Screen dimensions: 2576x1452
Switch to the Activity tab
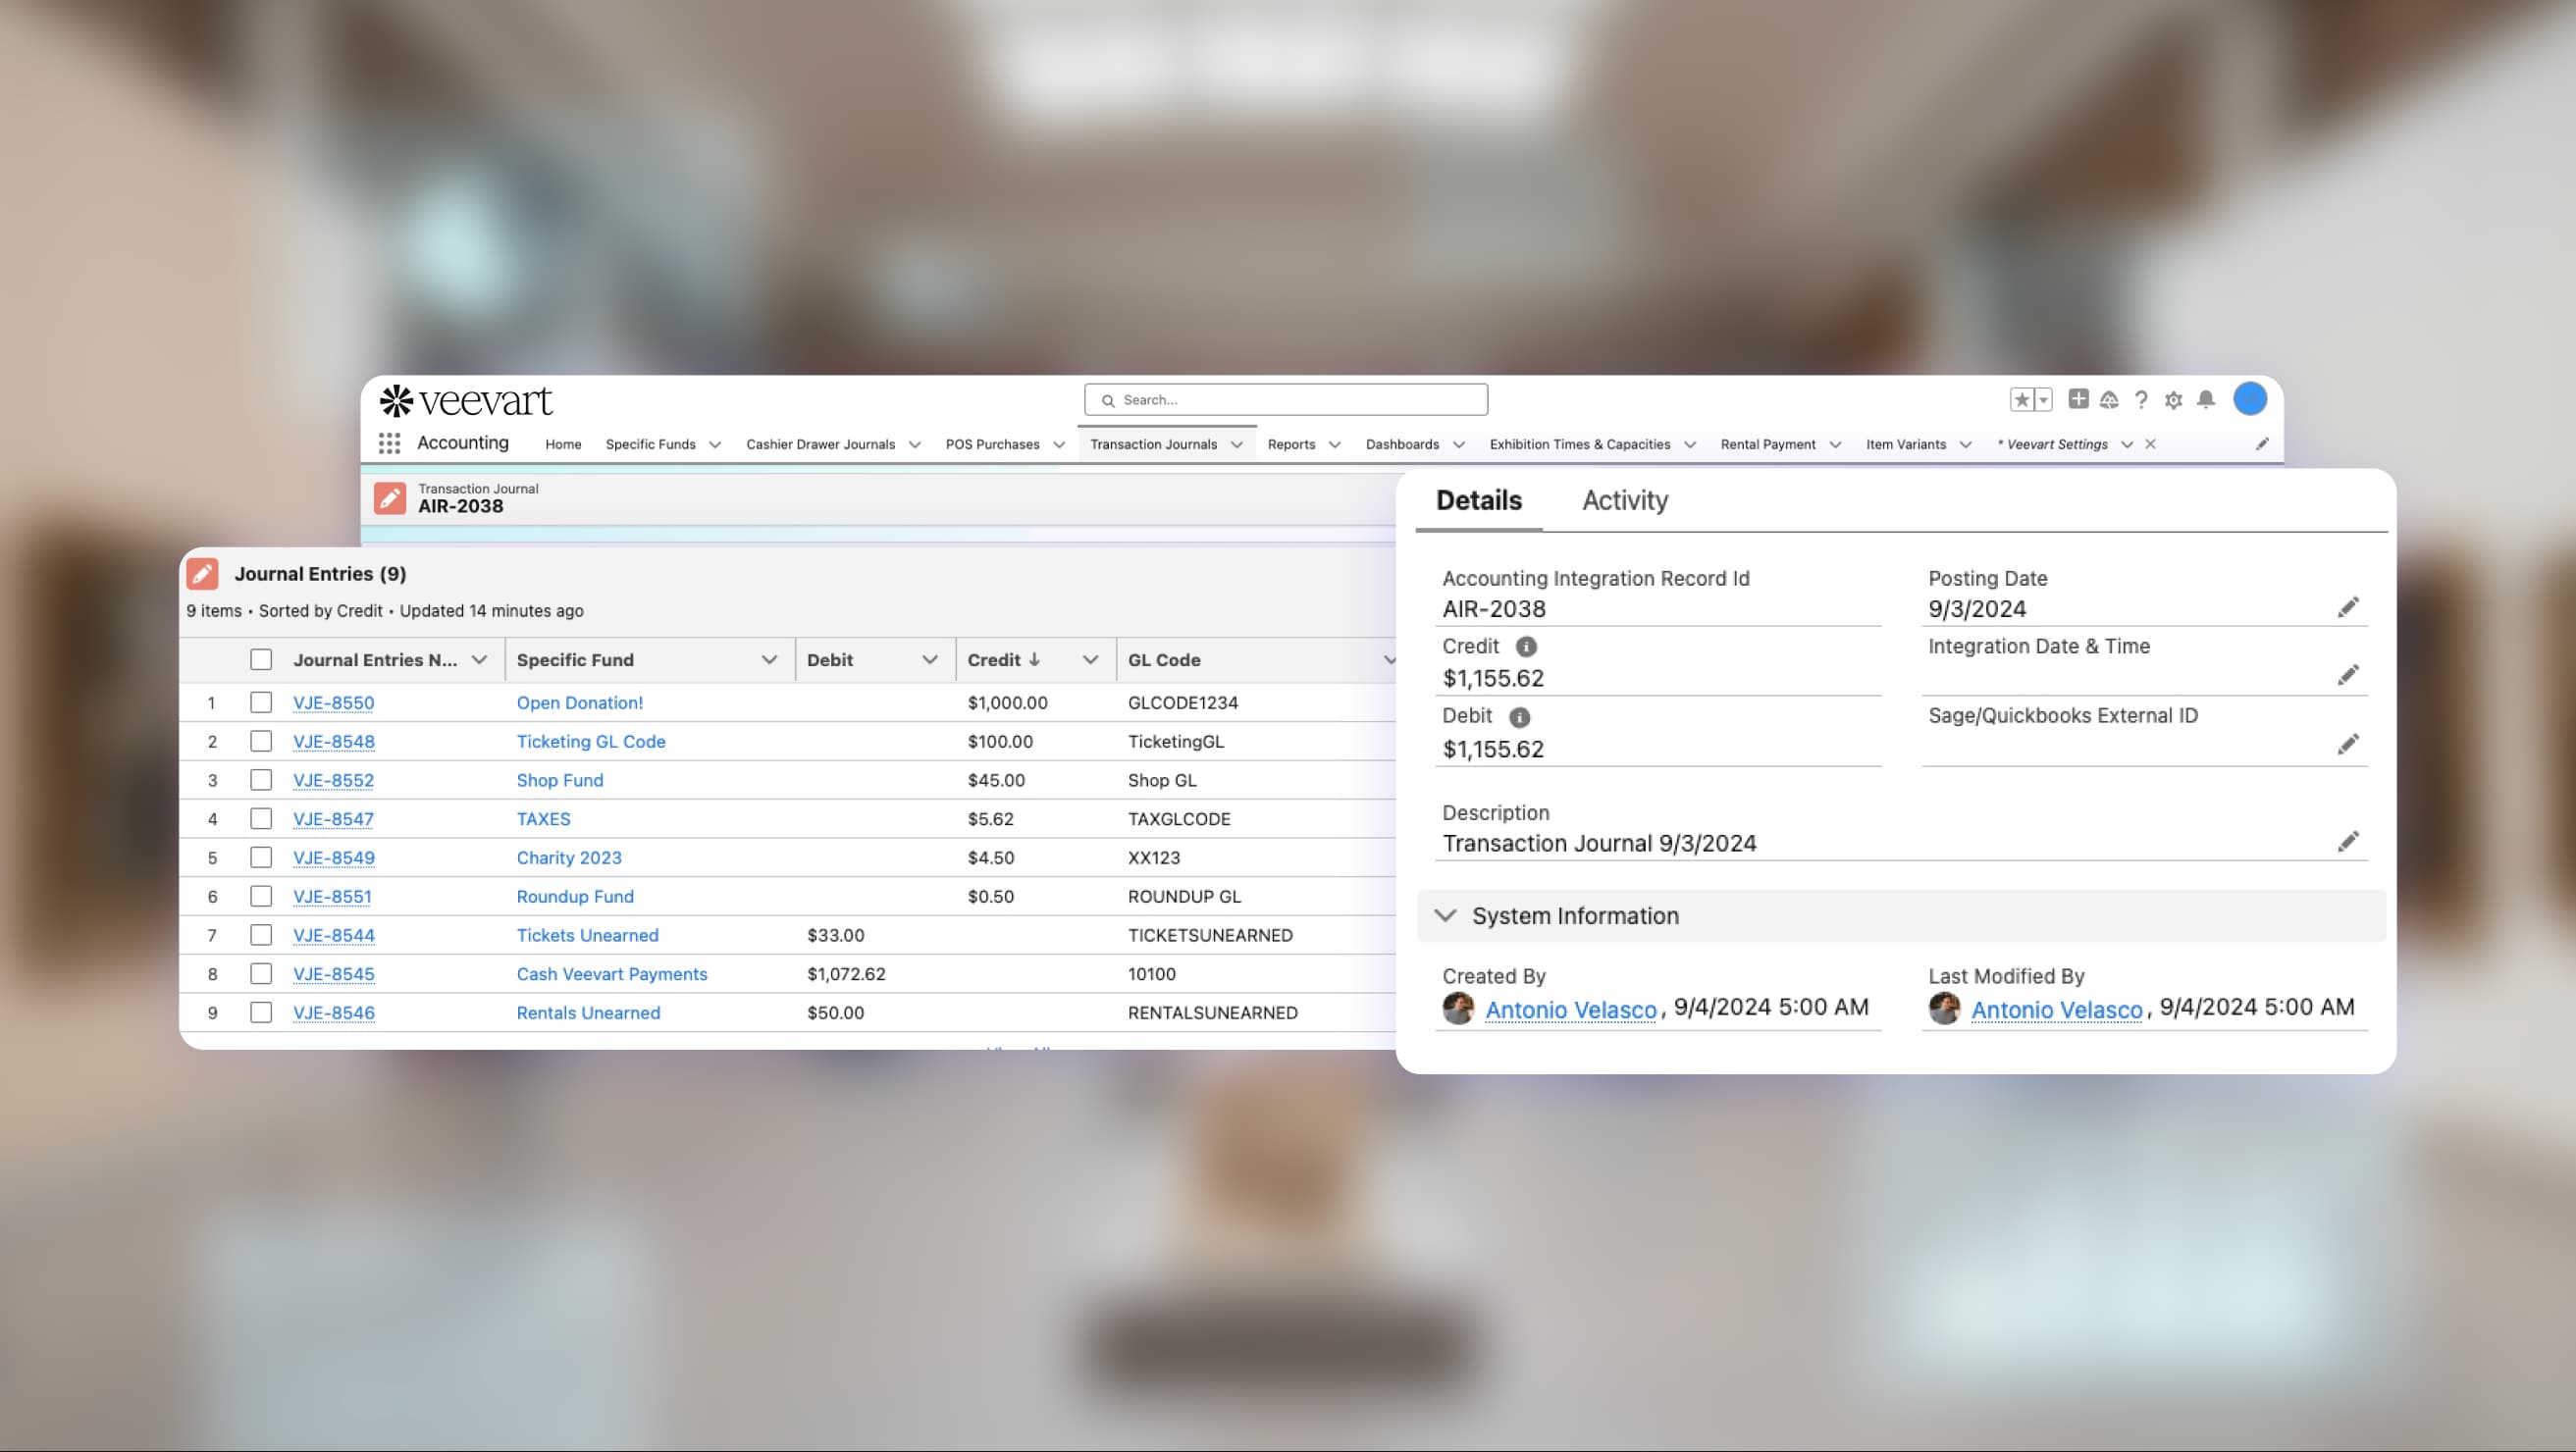[x=1624, y=500]
